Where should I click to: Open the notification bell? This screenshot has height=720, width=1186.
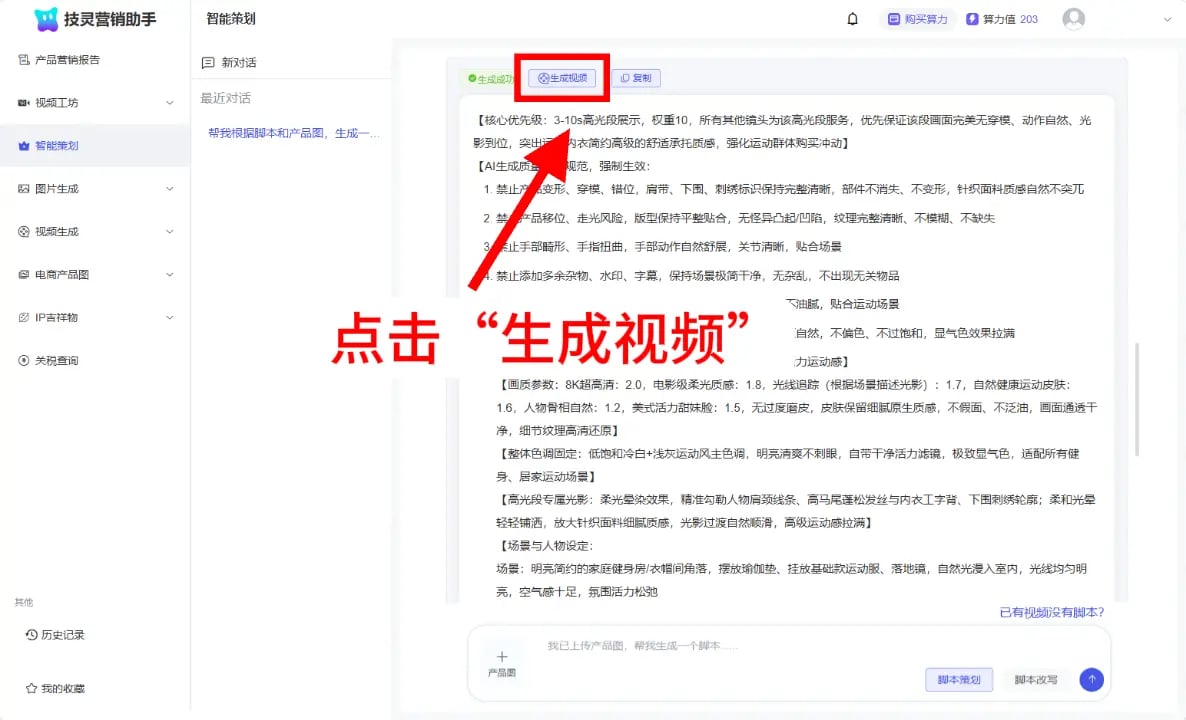point(852,19)
